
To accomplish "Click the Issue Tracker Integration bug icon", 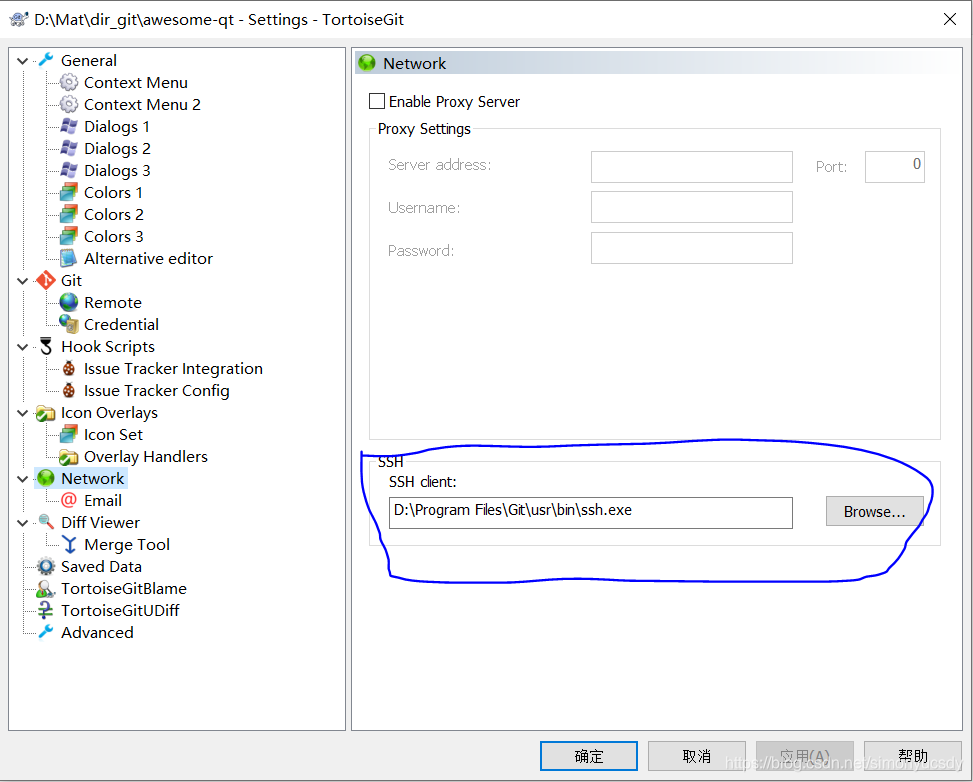I will [67, 368].
